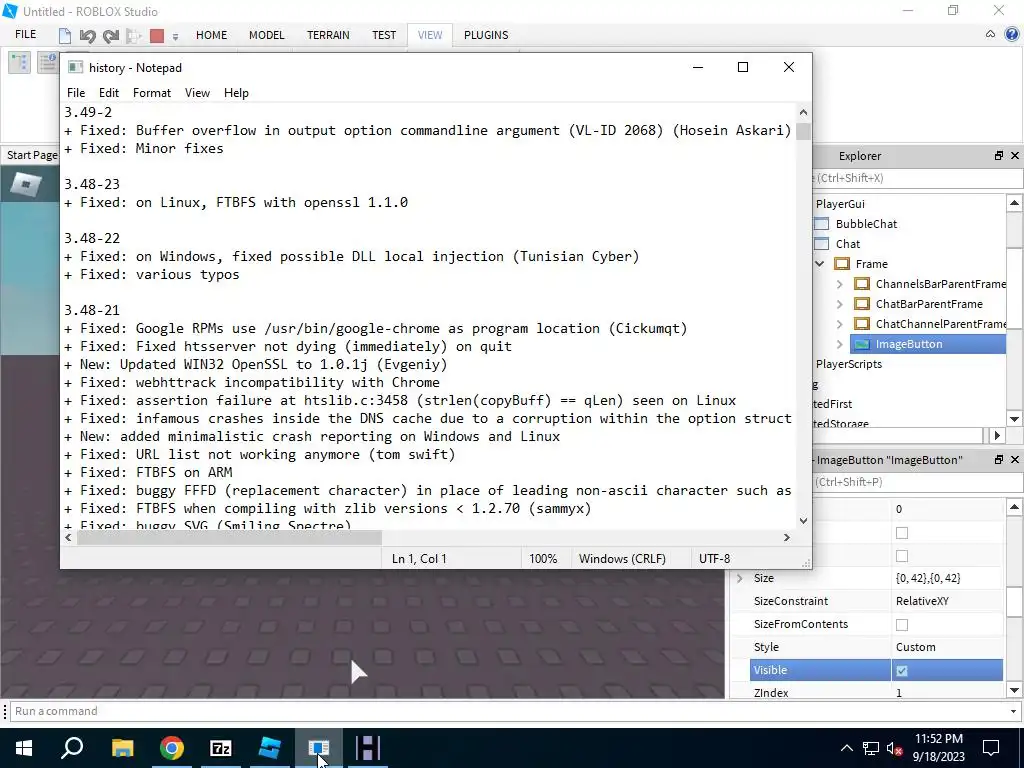This screenshot has width=1024, height=768.
Task: Click the ZIndex value field
Action: click(947, 692)
